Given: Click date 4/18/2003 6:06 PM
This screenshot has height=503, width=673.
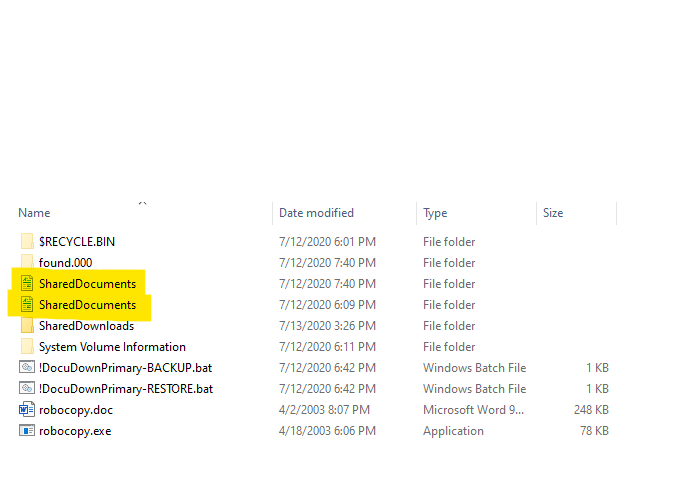Looking at the screenshot, I should (327, 431).
